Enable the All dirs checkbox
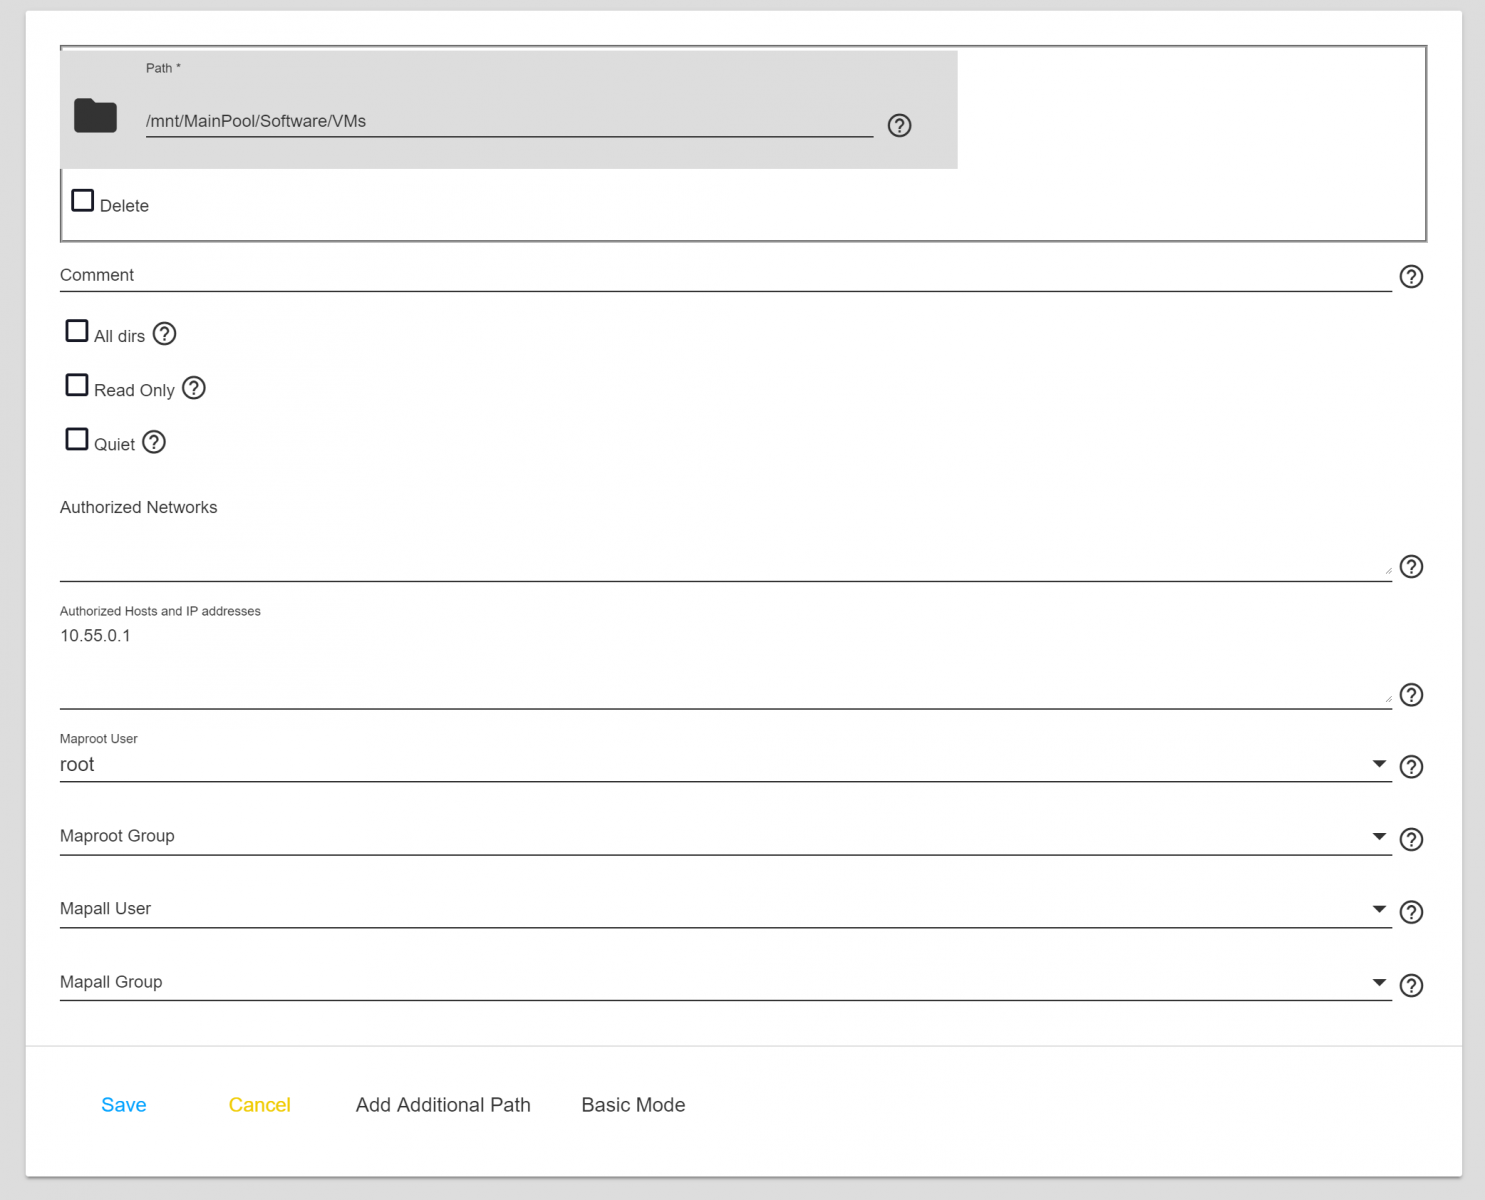 point(77,331)
